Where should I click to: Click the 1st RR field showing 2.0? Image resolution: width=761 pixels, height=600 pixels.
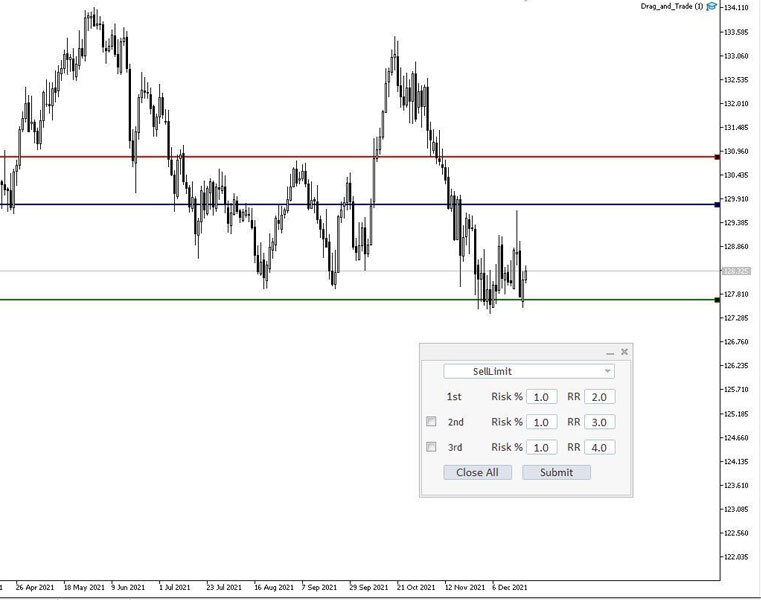click(600, 397)
